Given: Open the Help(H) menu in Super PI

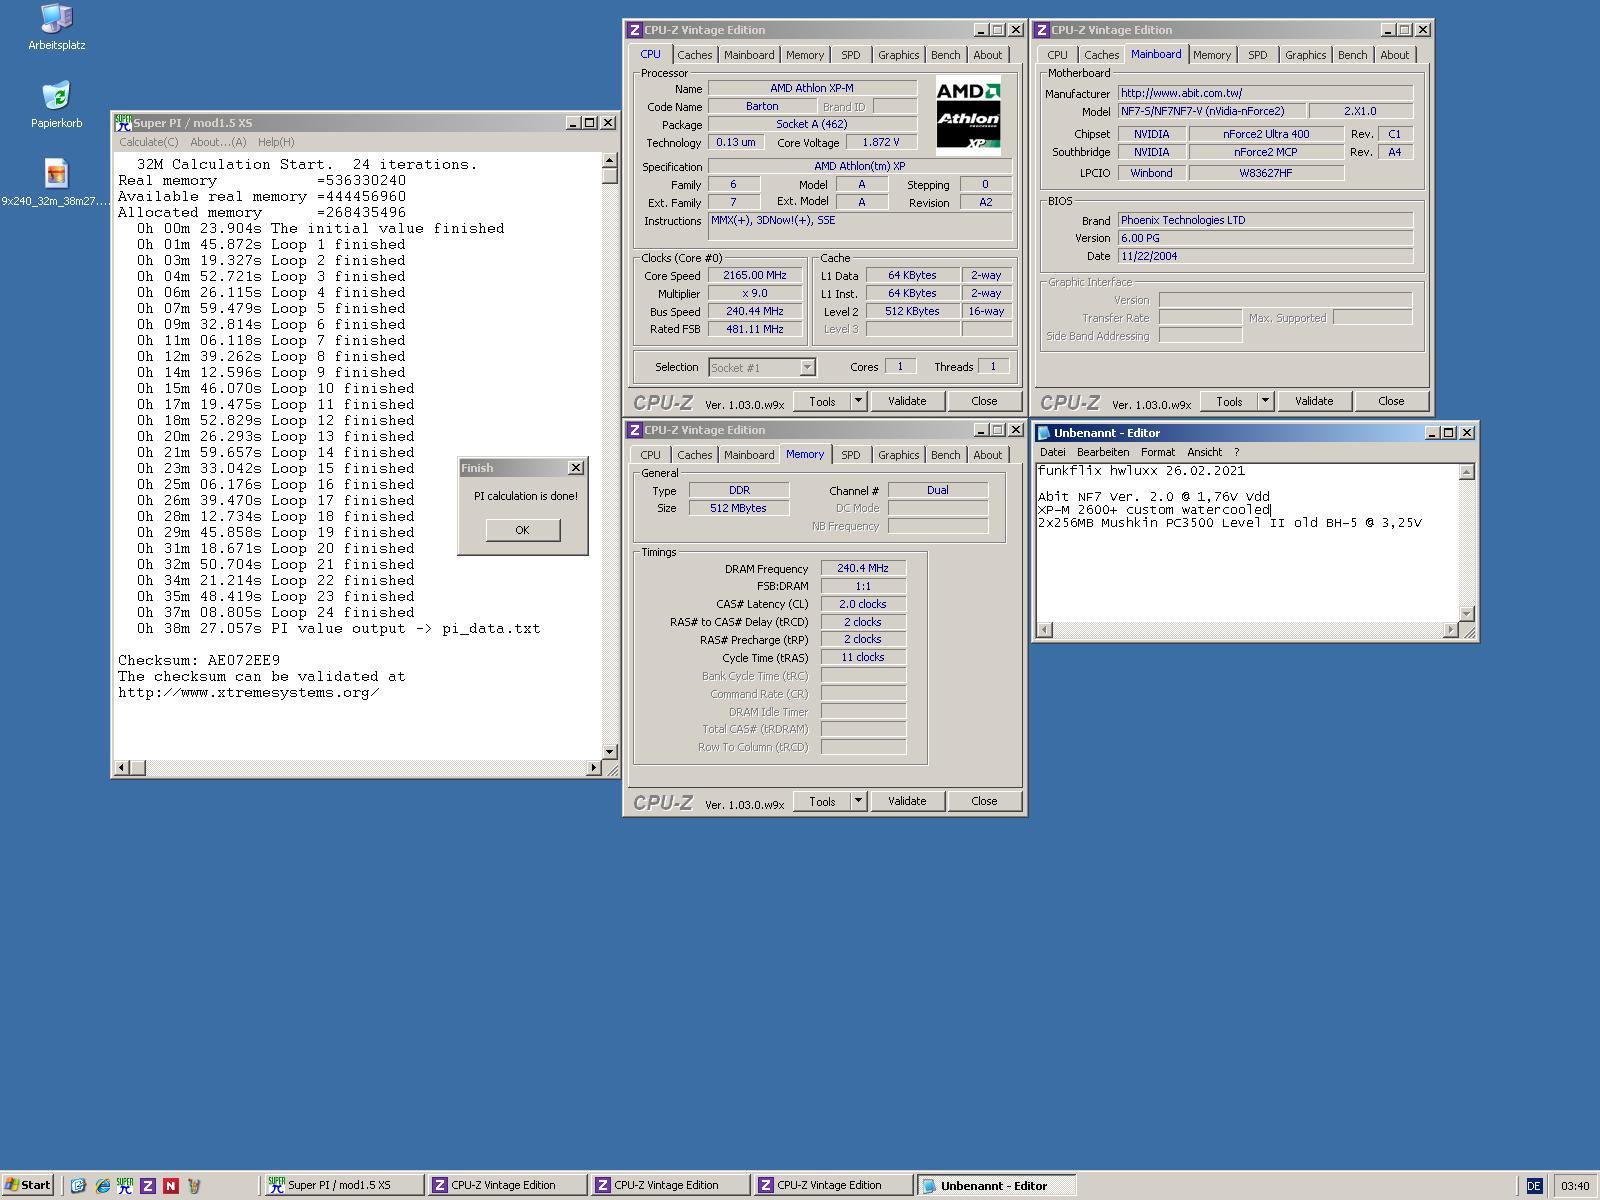Looking at the screenshot, I should pos(276,142).
